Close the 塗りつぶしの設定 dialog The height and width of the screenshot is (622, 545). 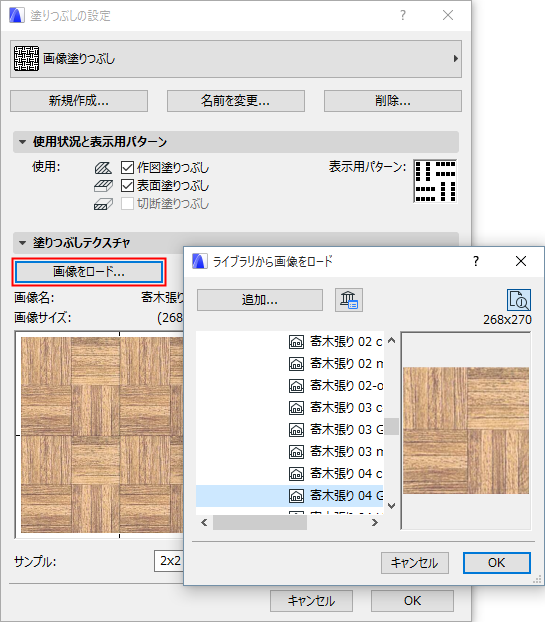[x=448, y=15]
